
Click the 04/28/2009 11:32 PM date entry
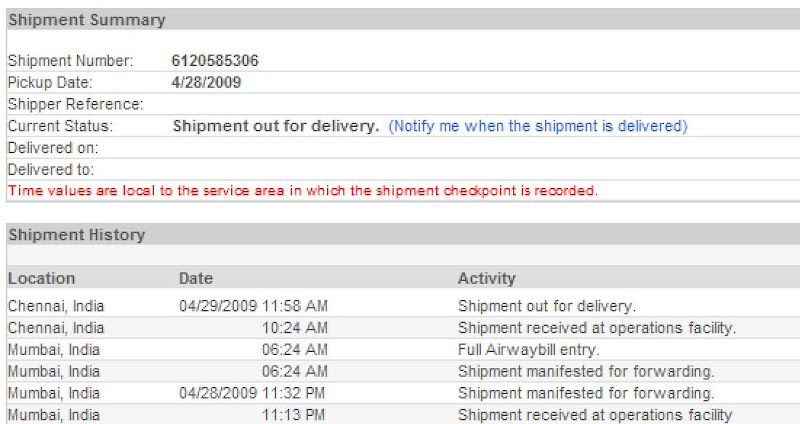tap(252, 393)
